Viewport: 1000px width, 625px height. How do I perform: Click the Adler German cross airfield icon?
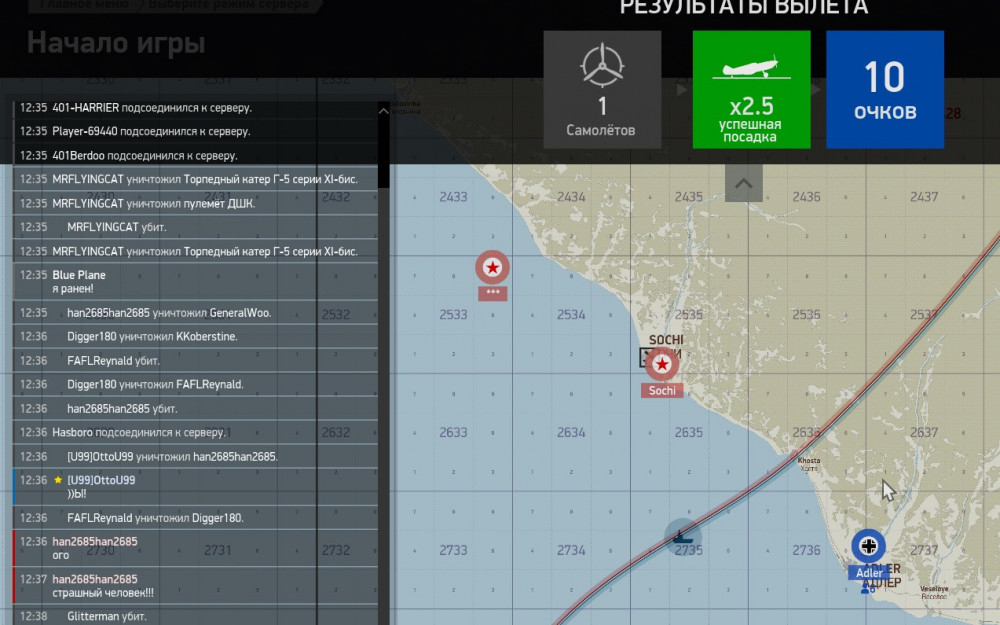pyautogui.click(x=869, y=546)
